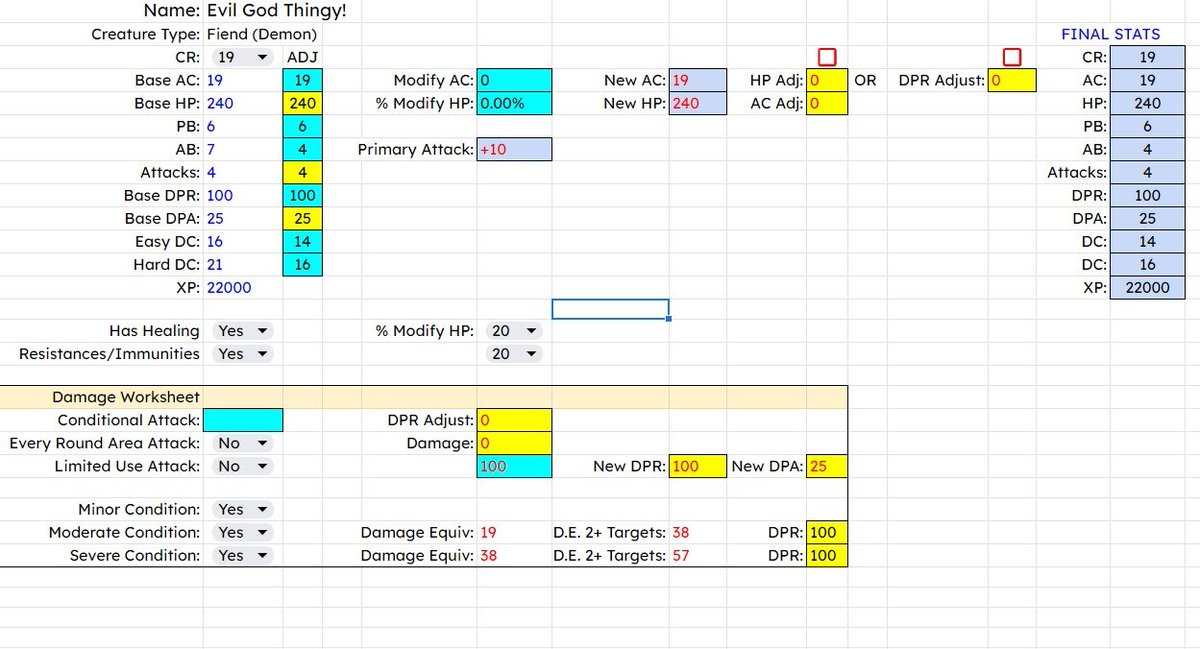Open the 20 dropdown in Resistances/Immunities row
Image resolution: width=1200 pixels, height=649 pixels.
514,353
